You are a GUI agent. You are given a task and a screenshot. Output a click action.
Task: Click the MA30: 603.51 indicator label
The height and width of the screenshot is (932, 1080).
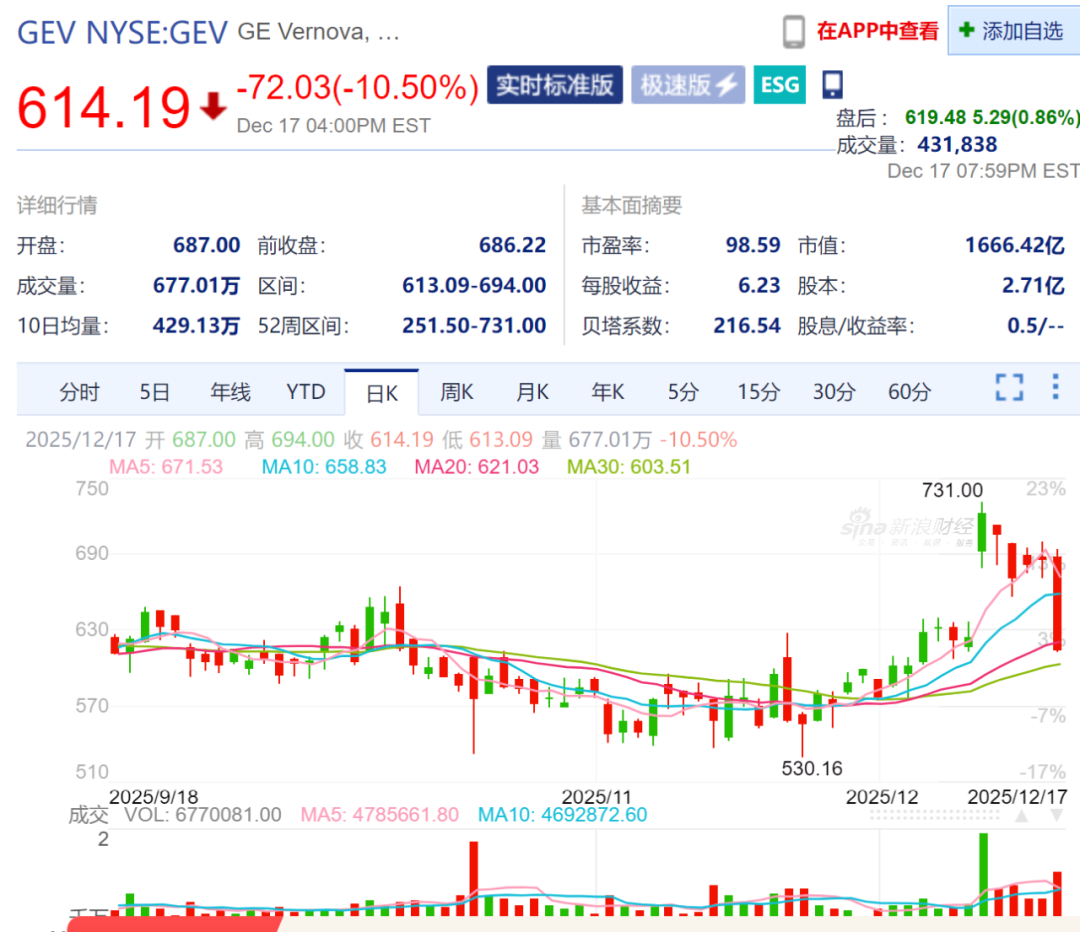click(x=629, y=467)
